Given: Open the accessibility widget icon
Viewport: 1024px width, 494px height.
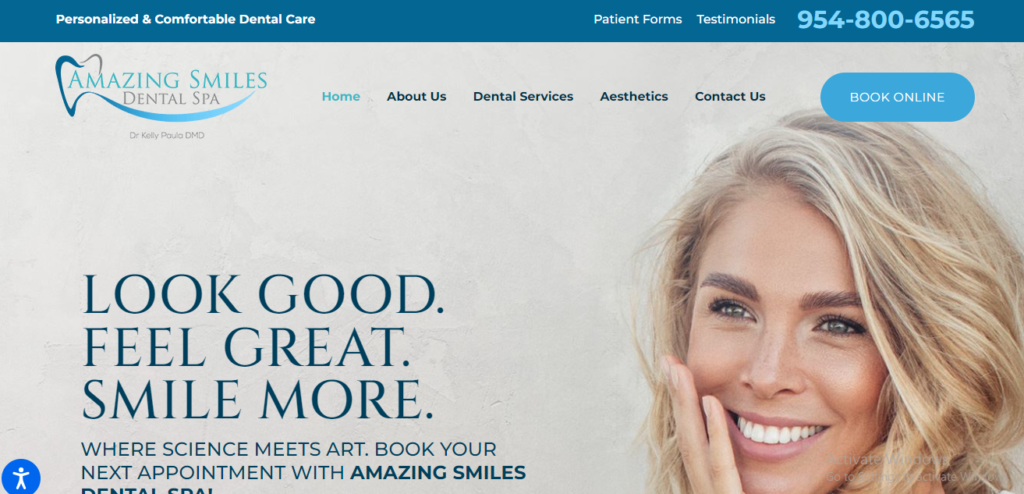Looking at the screenshot, I should [x=20, y=477].
